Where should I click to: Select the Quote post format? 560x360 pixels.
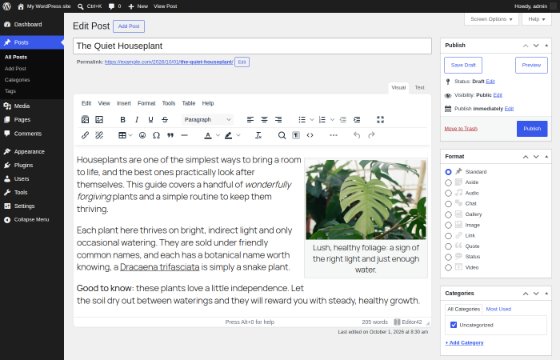[x=448, y=246]
